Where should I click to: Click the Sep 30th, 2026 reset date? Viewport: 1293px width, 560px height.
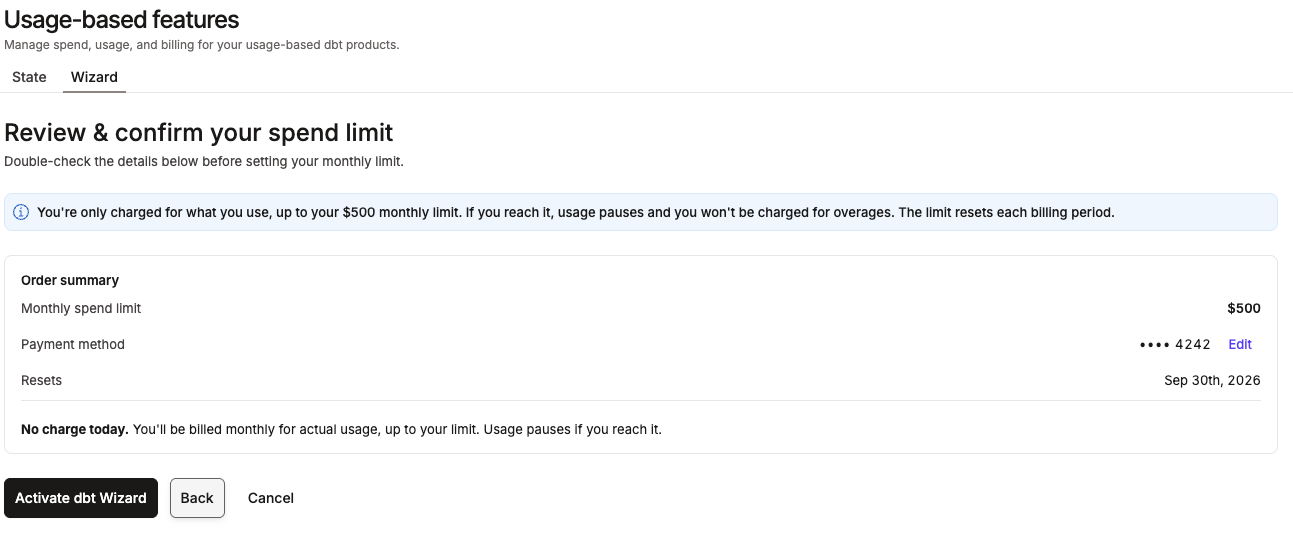1212,380
